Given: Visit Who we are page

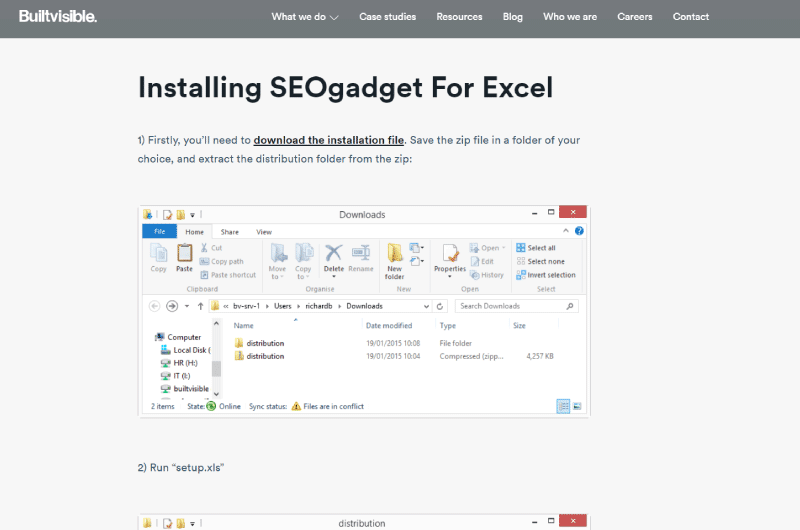Looking at the screenshot, I should pyautogui.click(x=570, y=17).
